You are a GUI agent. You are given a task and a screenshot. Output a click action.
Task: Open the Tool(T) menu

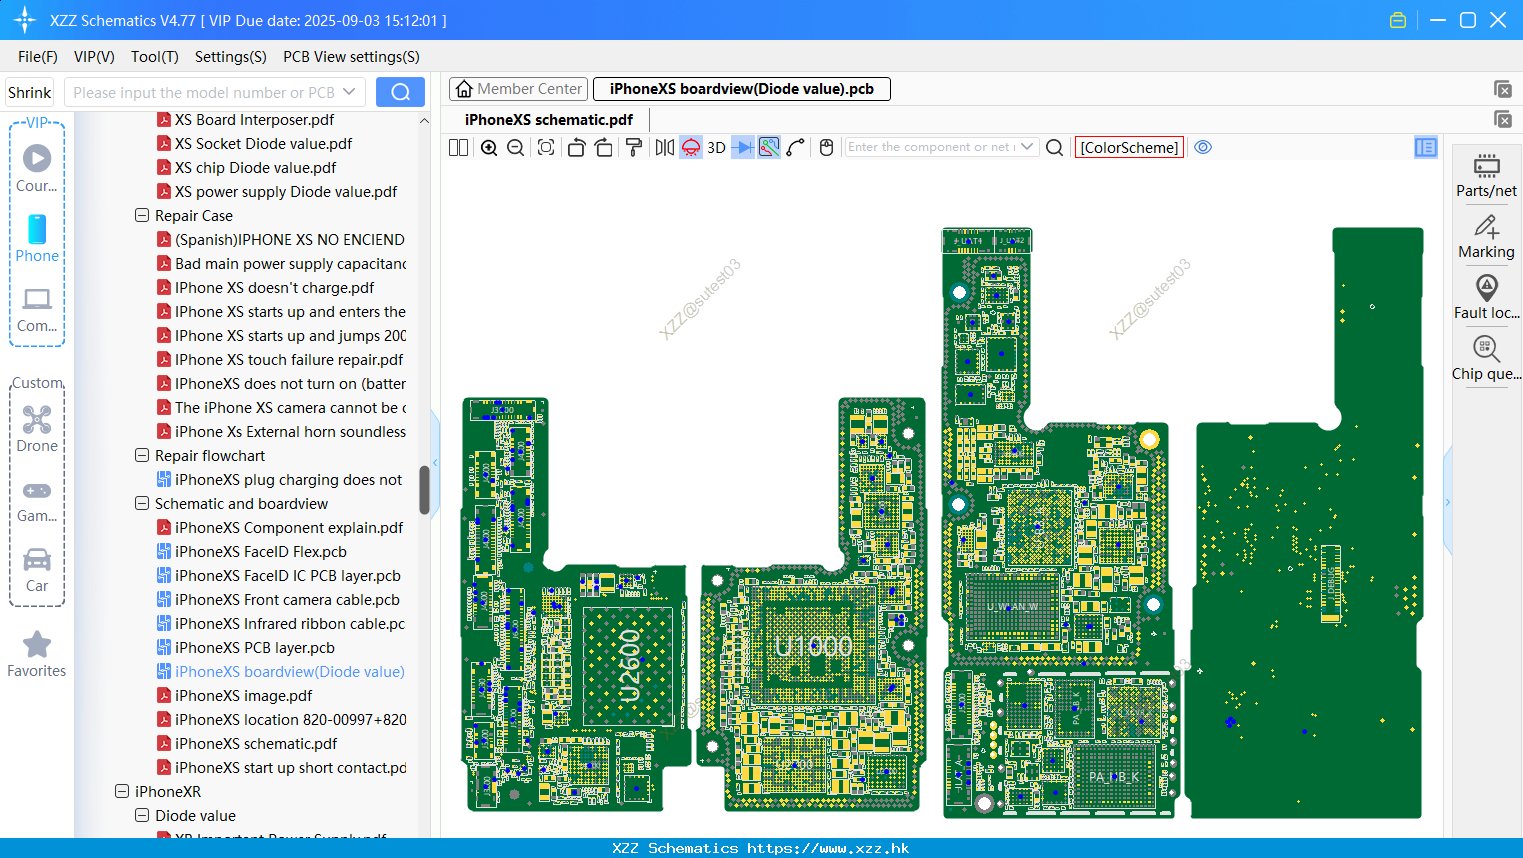[155, 56]
